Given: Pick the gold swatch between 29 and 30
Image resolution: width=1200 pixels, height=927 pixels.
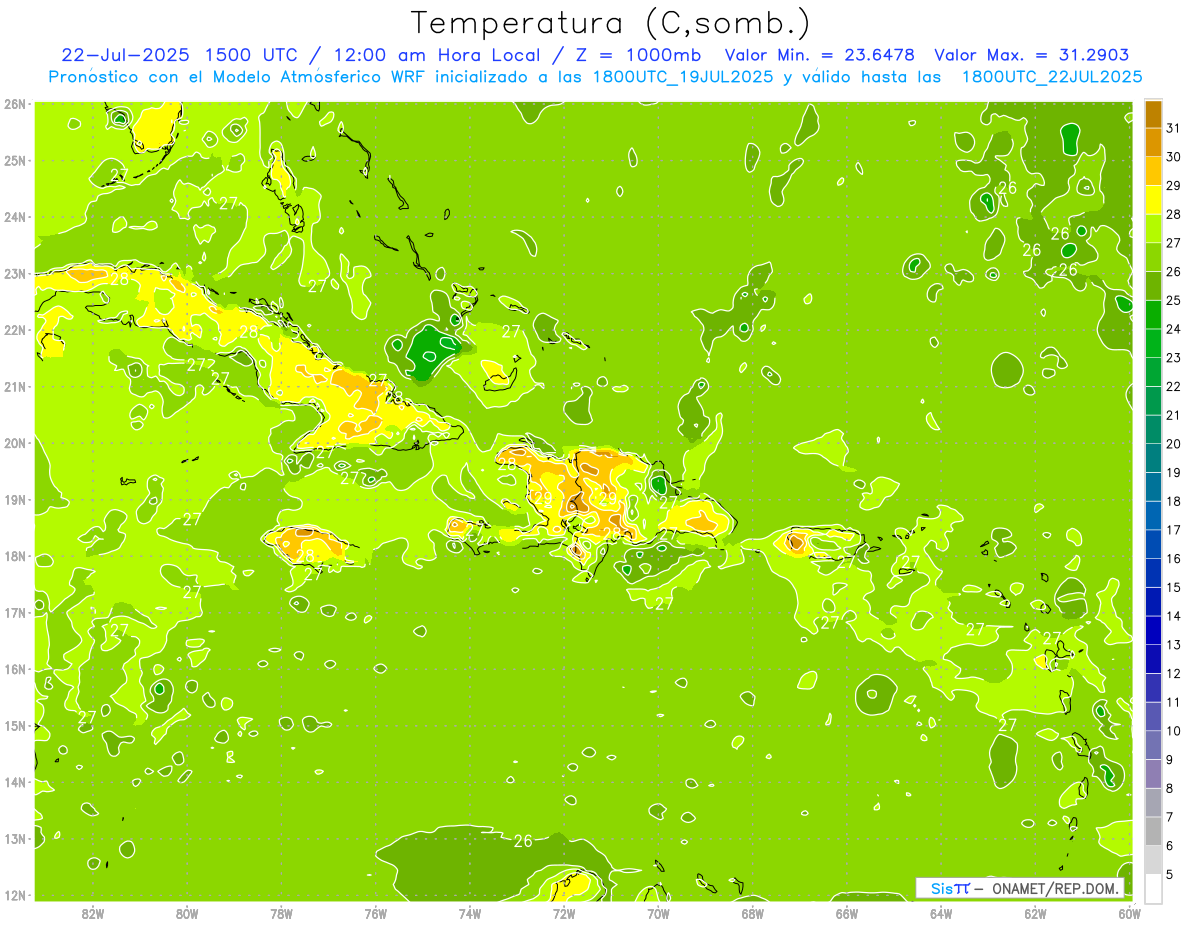Looking at the screenshot, I should (x=1153, y=171).
